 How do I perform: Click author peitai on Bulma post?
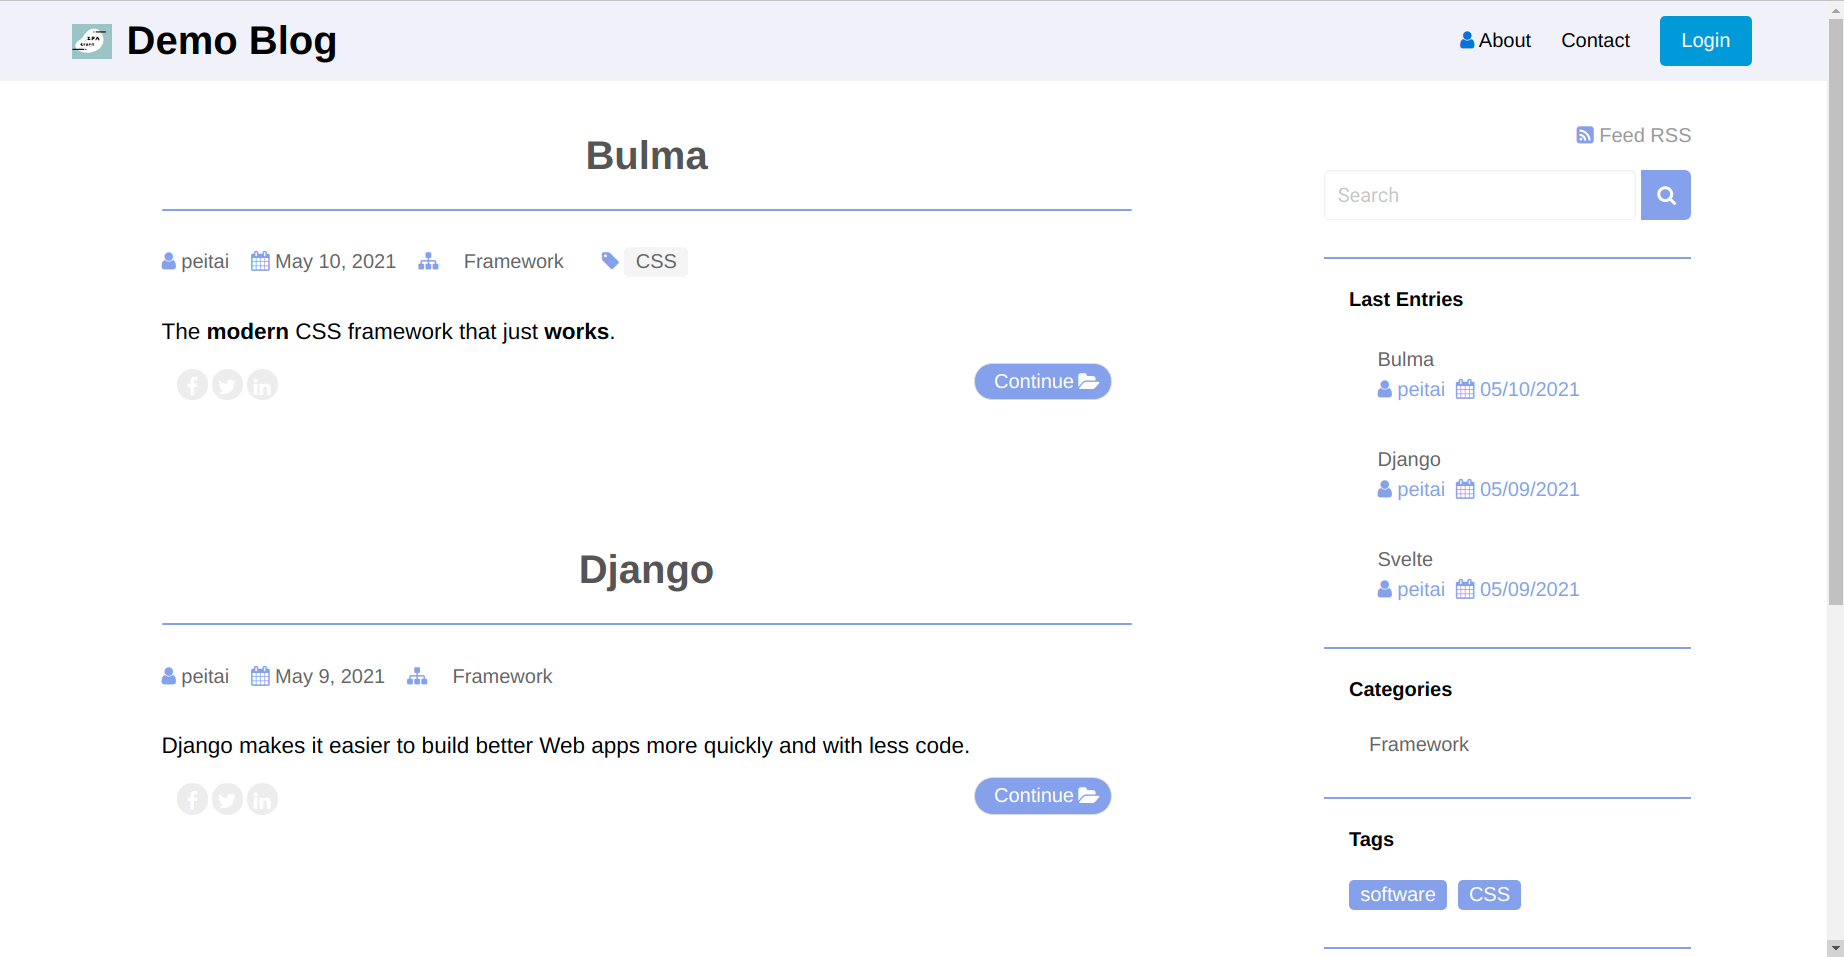[205, 261]
